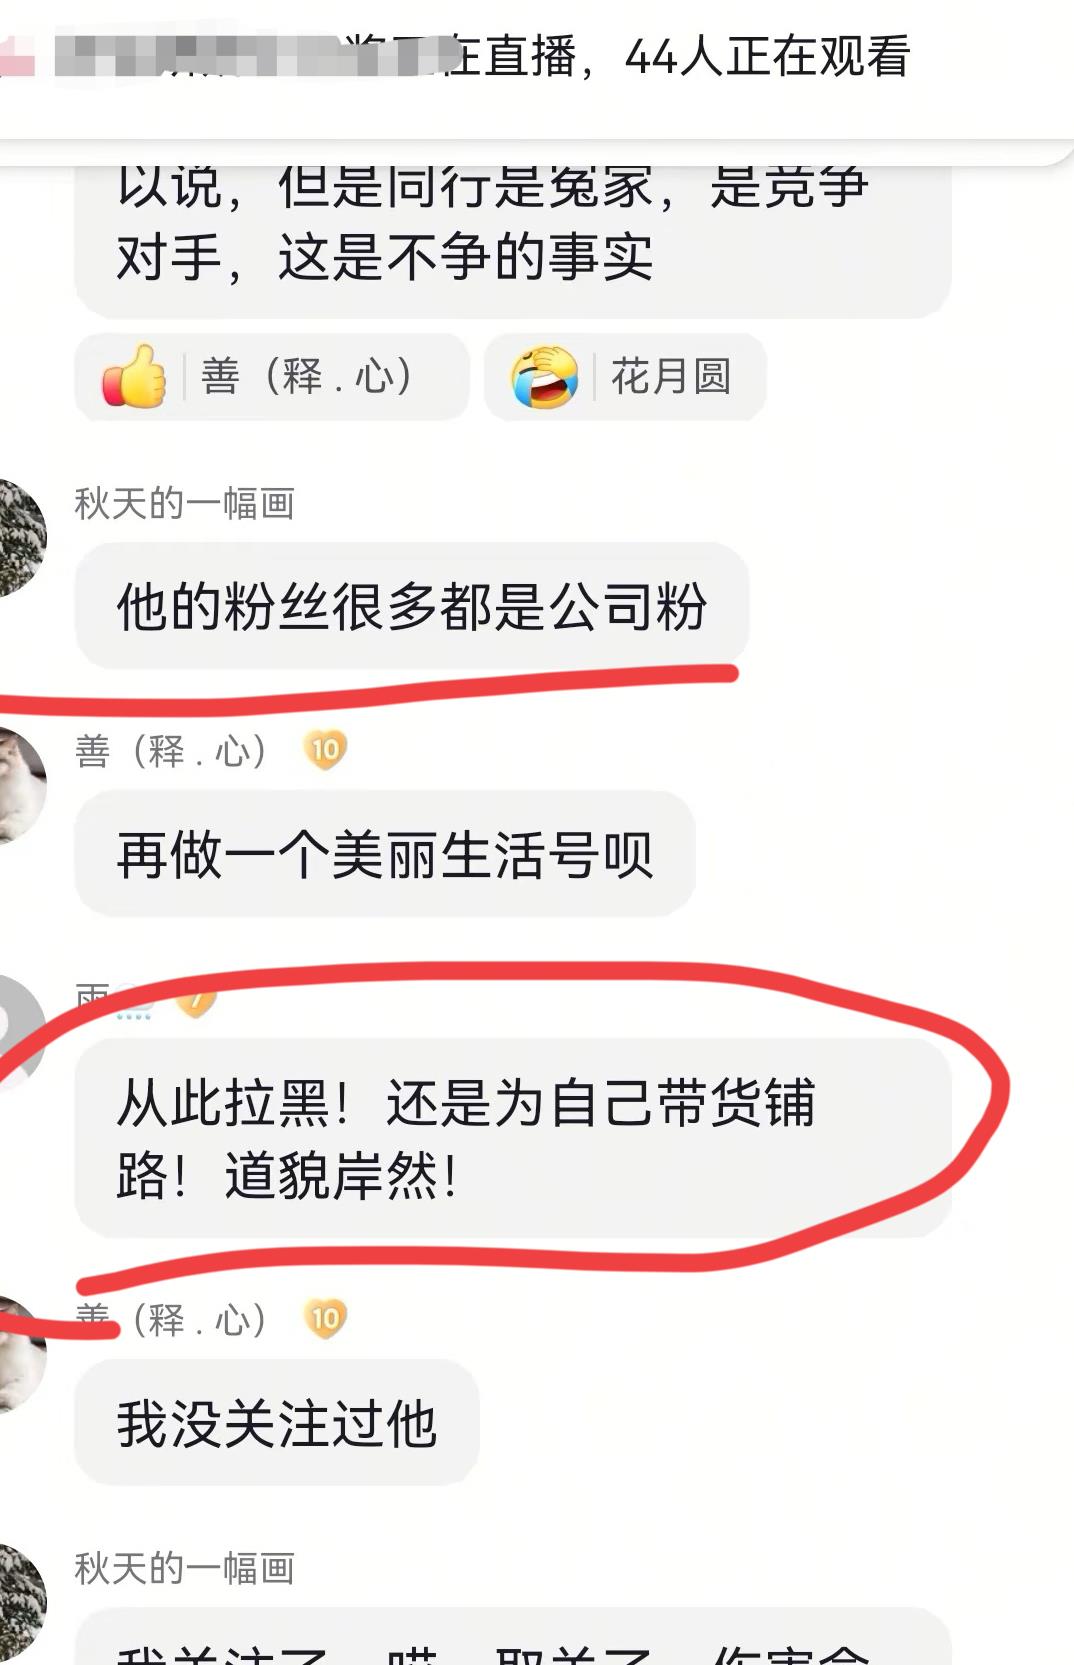The height and width of the screenshot is (1665, 1074).
Task: Open the grey avatar beside 从此拉黑 message
Action: pos(19,1032)
